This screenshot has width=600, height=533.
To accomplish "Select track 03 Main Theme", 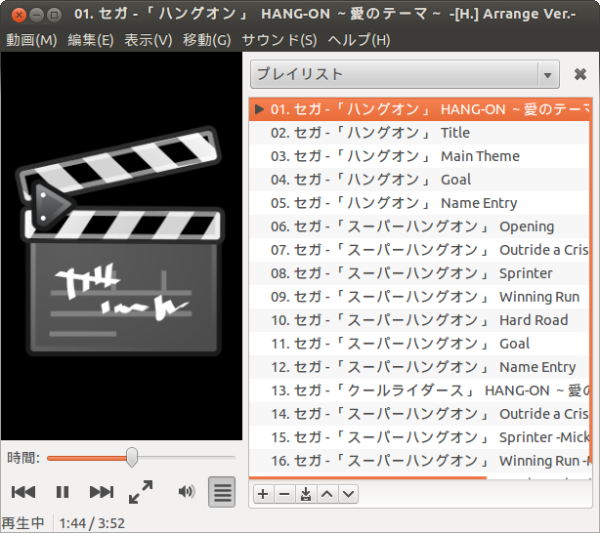I will [x=395, y=156].
